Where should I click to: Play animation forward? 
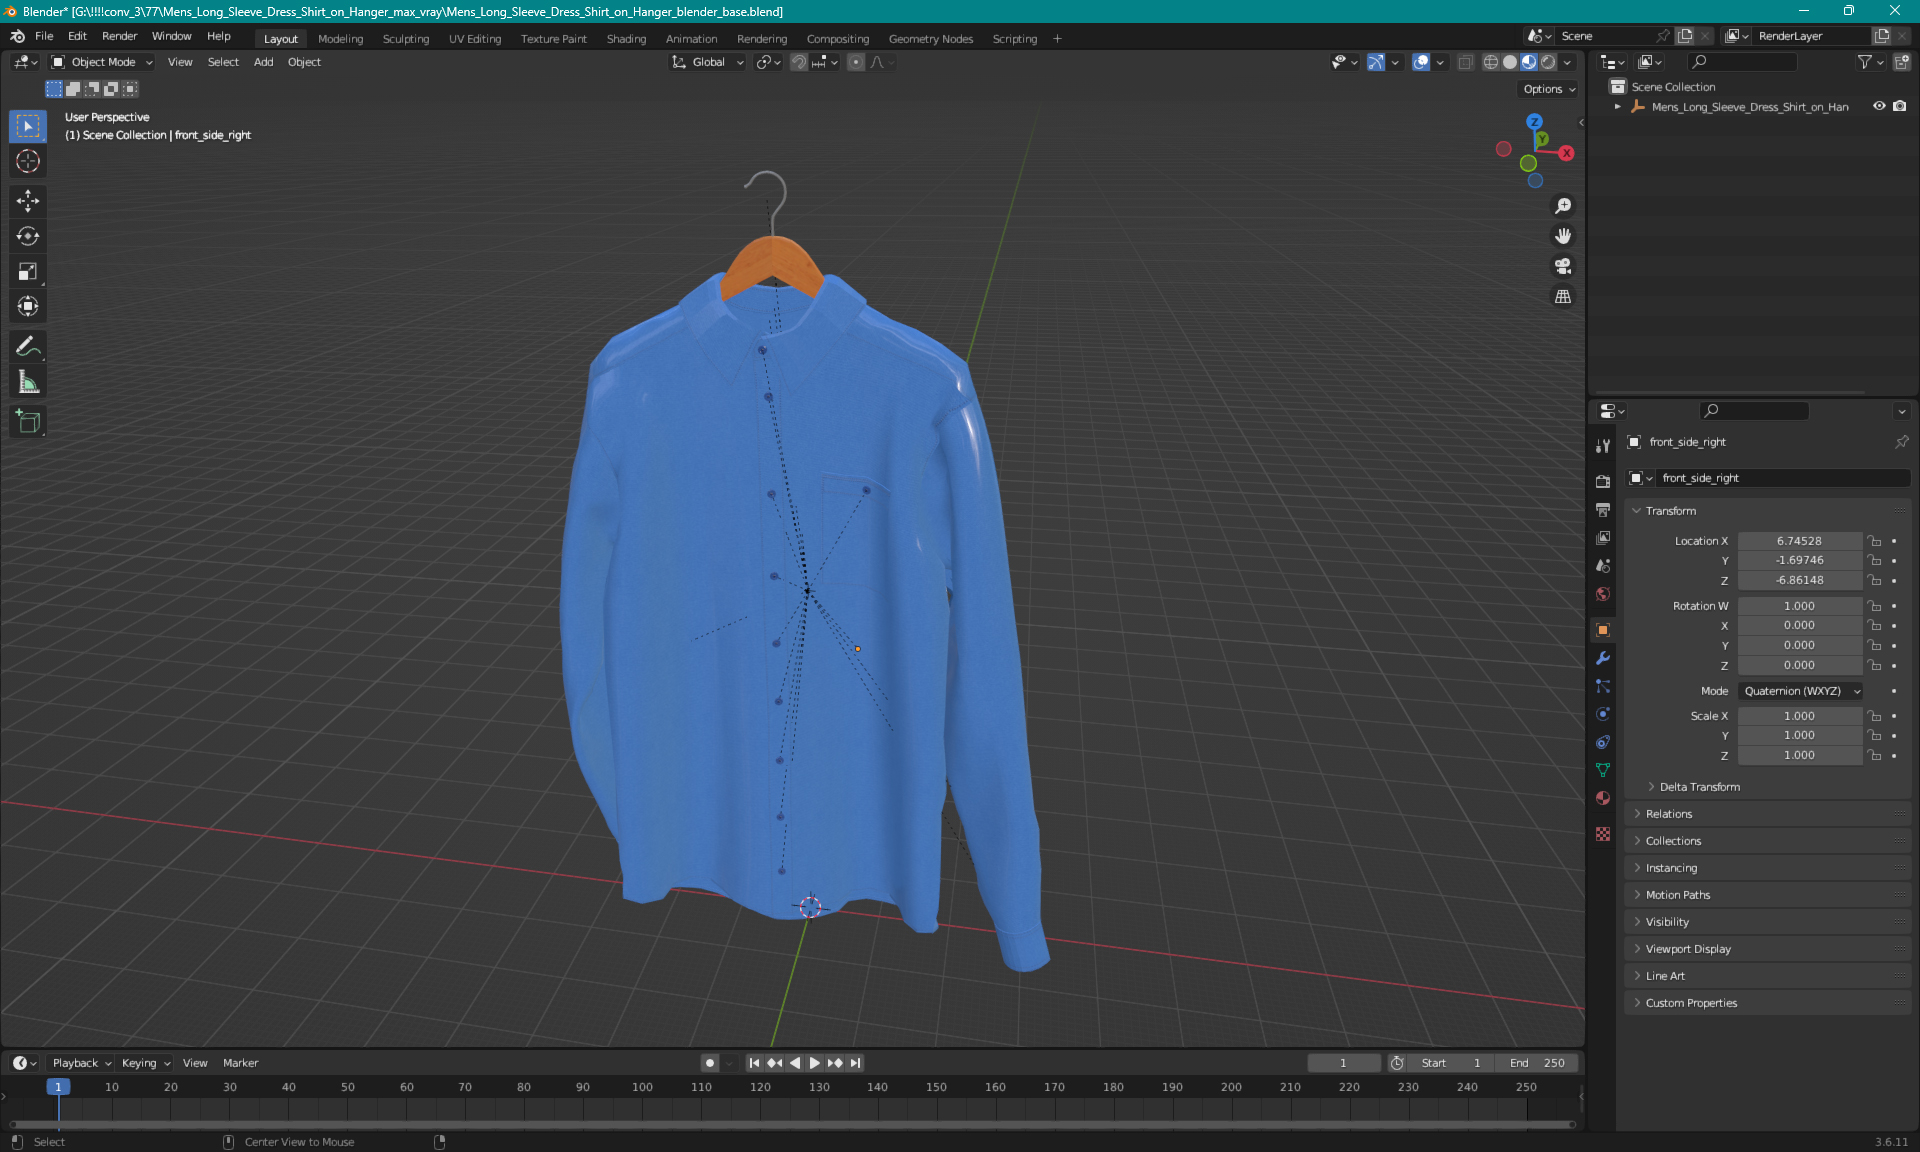[x=814, y=1063]
